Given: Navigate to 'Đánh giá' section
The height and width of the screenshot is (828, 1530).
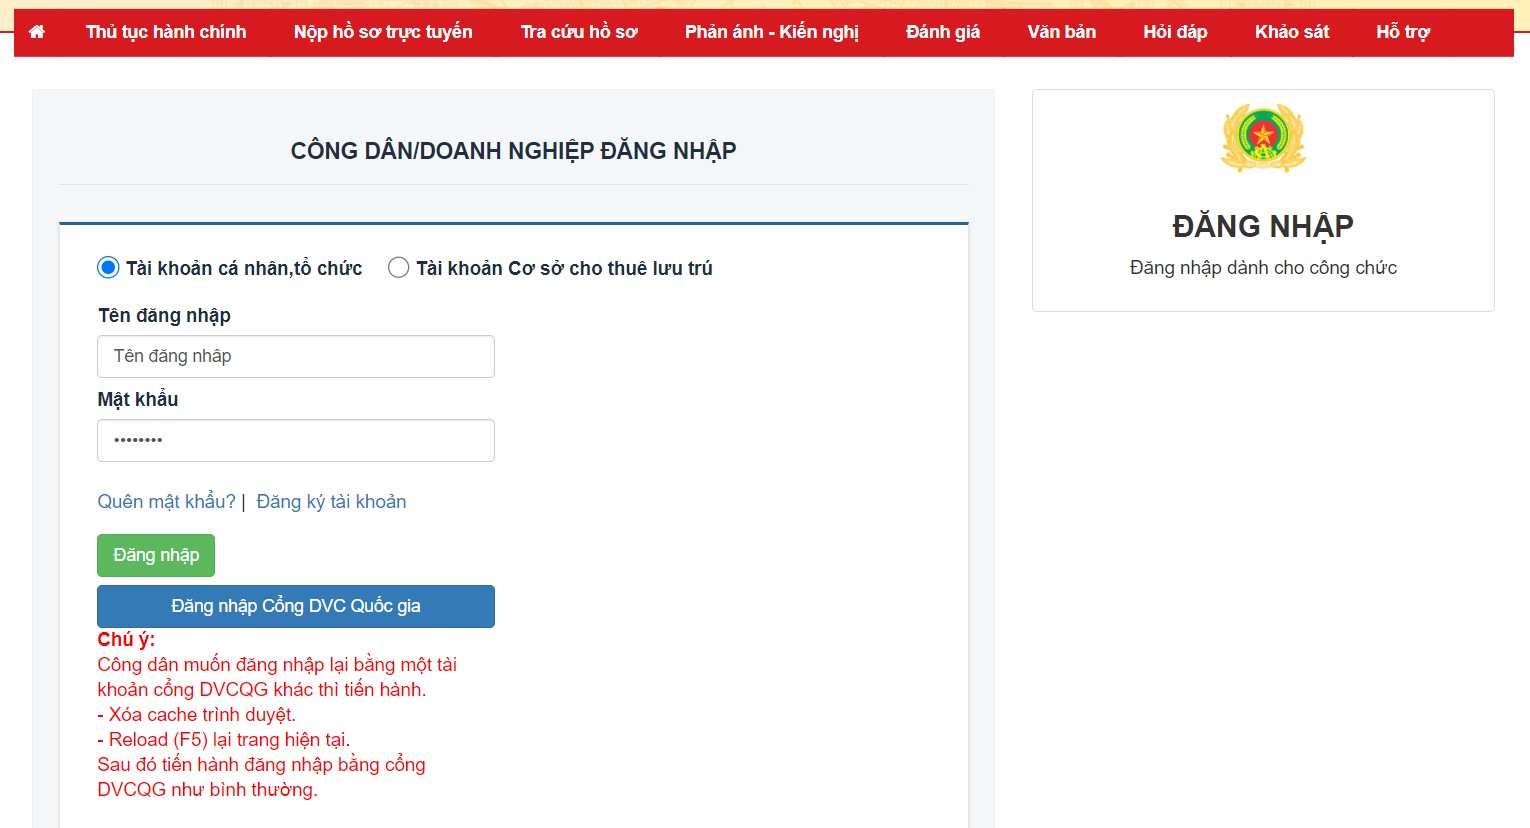Looking at the screenshot, I should 943,32.
